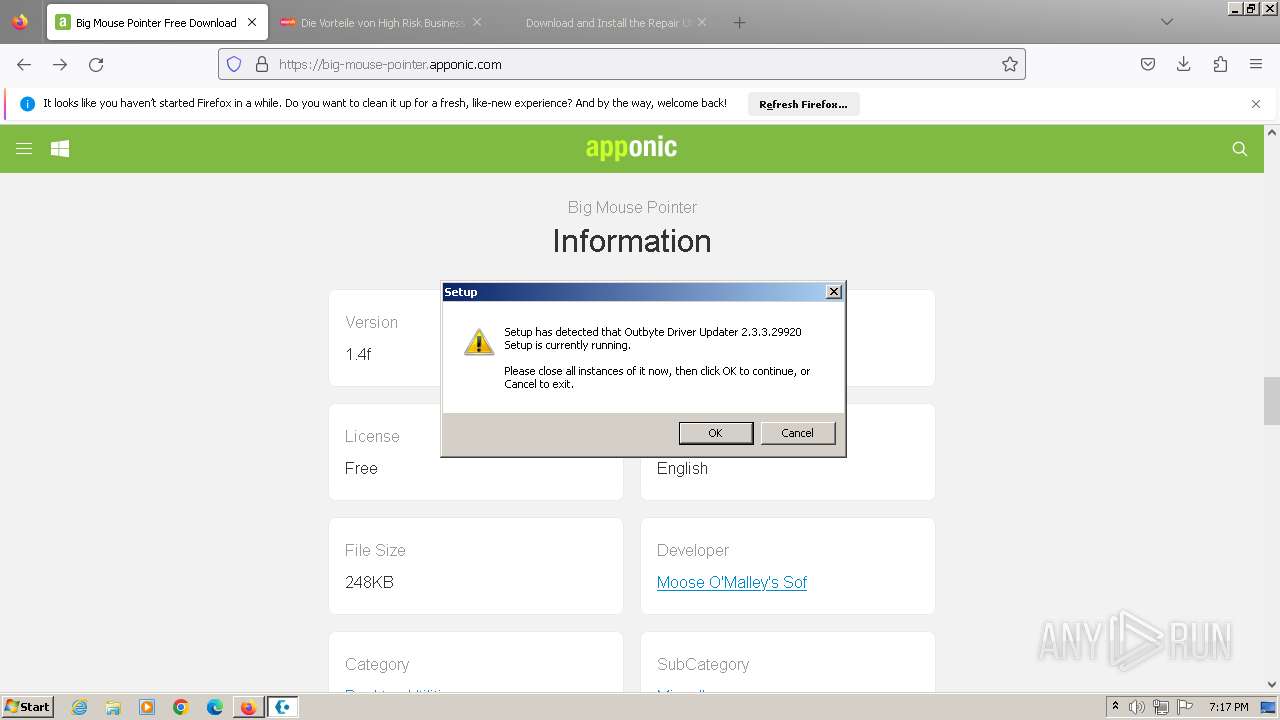This screenshot has height=720, width=1280.
Task: Click Cancel in the Setup dialog
Action: (797, 433)
